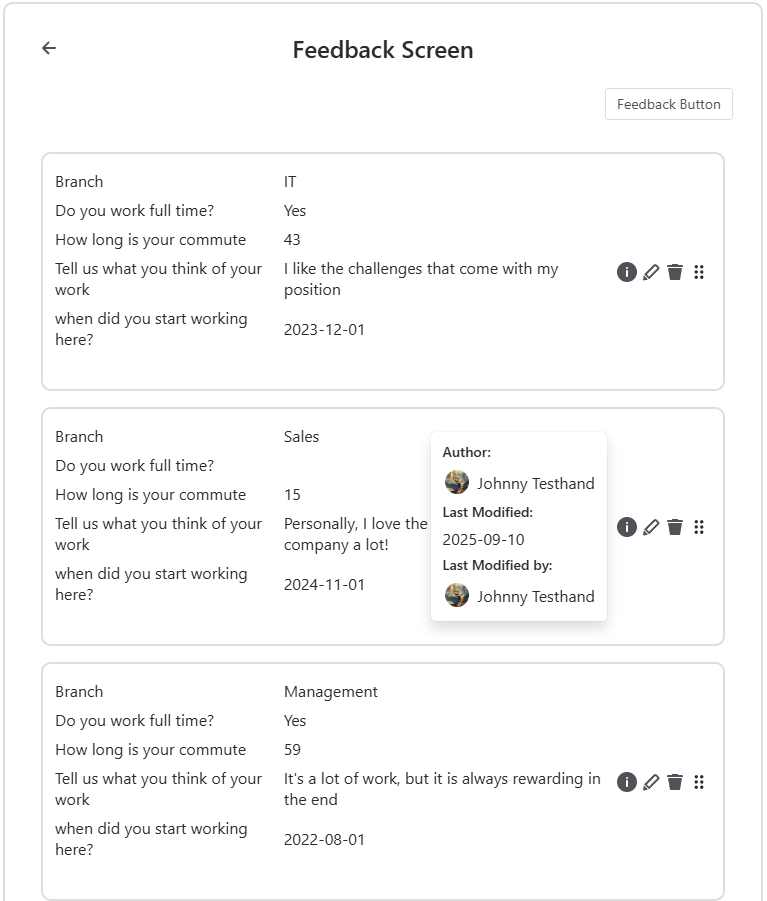
Task: Delete the Sales branch feedback entry
Action: pos(675,527)
